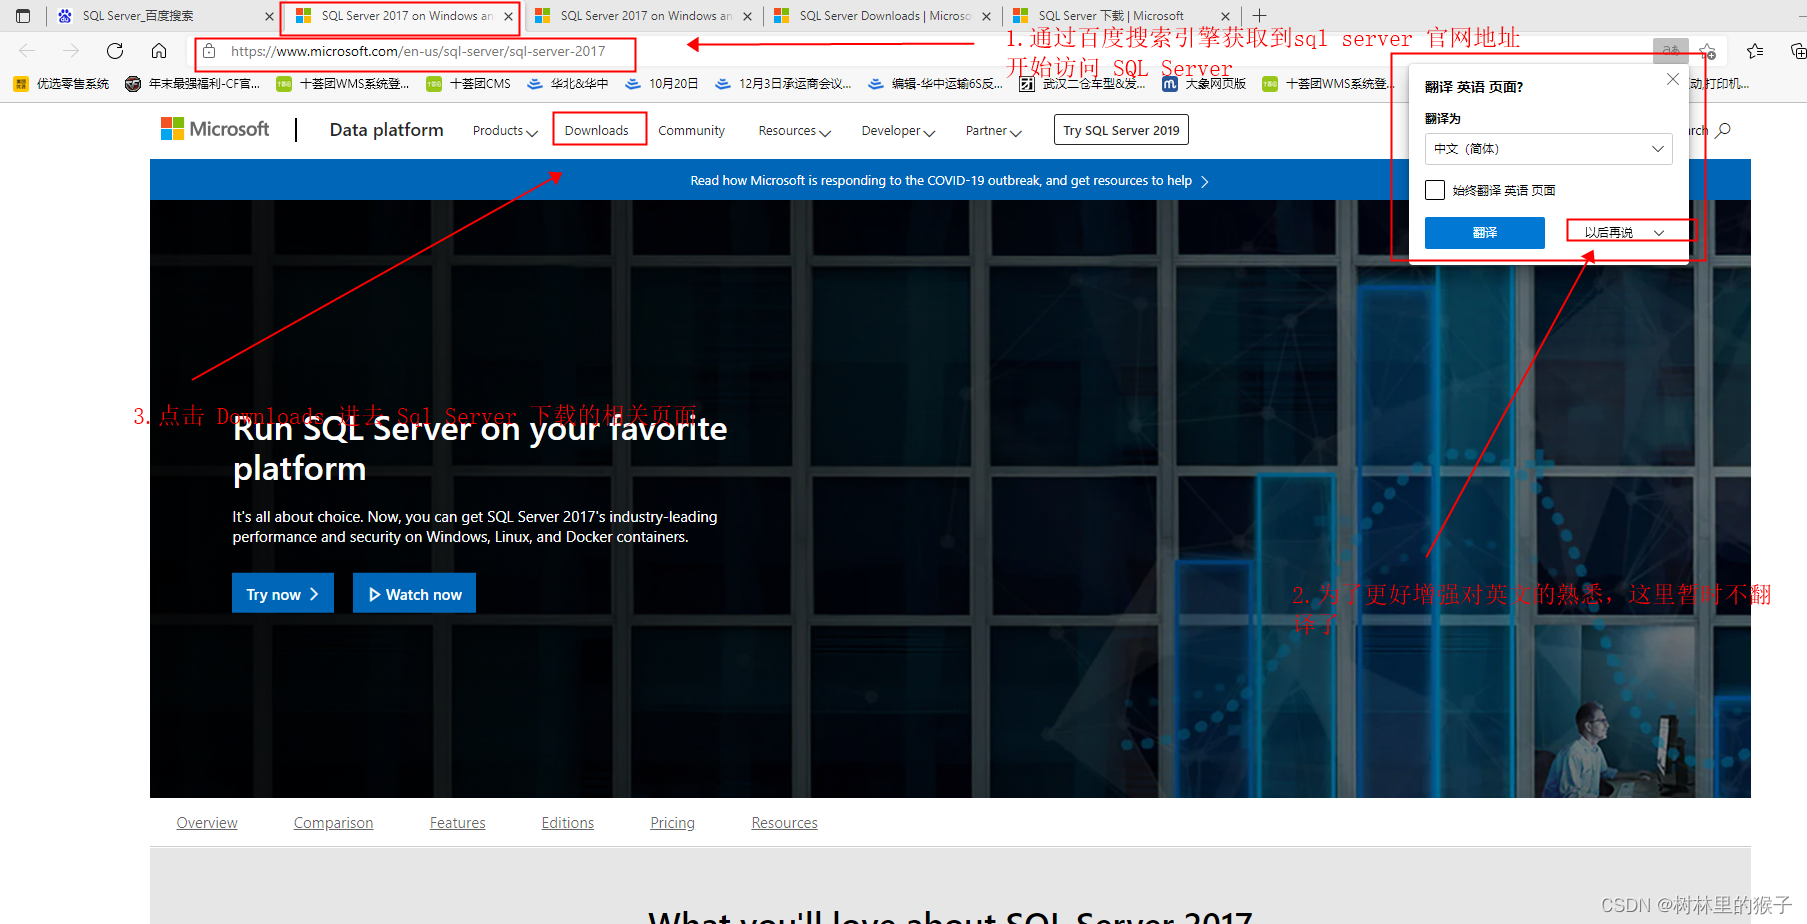Expand the Resources nav menu
The width and height of the screenshot is (1807, 924).
click(794, 131)
